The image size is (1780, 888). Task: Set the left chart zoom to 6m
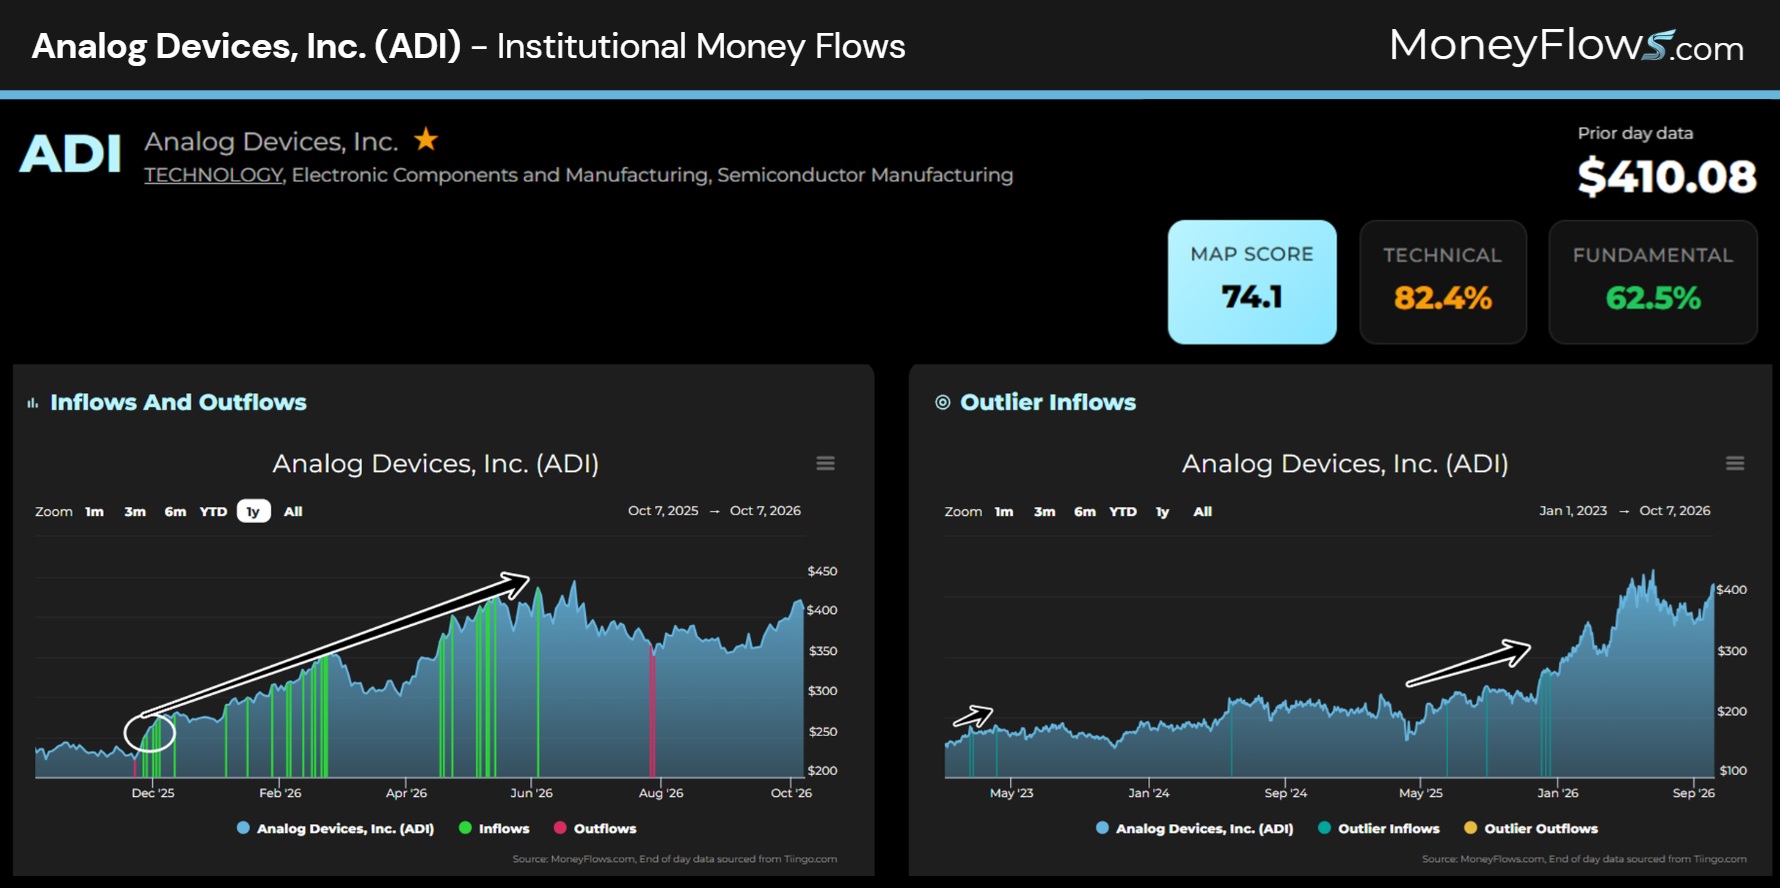[175, 511]
